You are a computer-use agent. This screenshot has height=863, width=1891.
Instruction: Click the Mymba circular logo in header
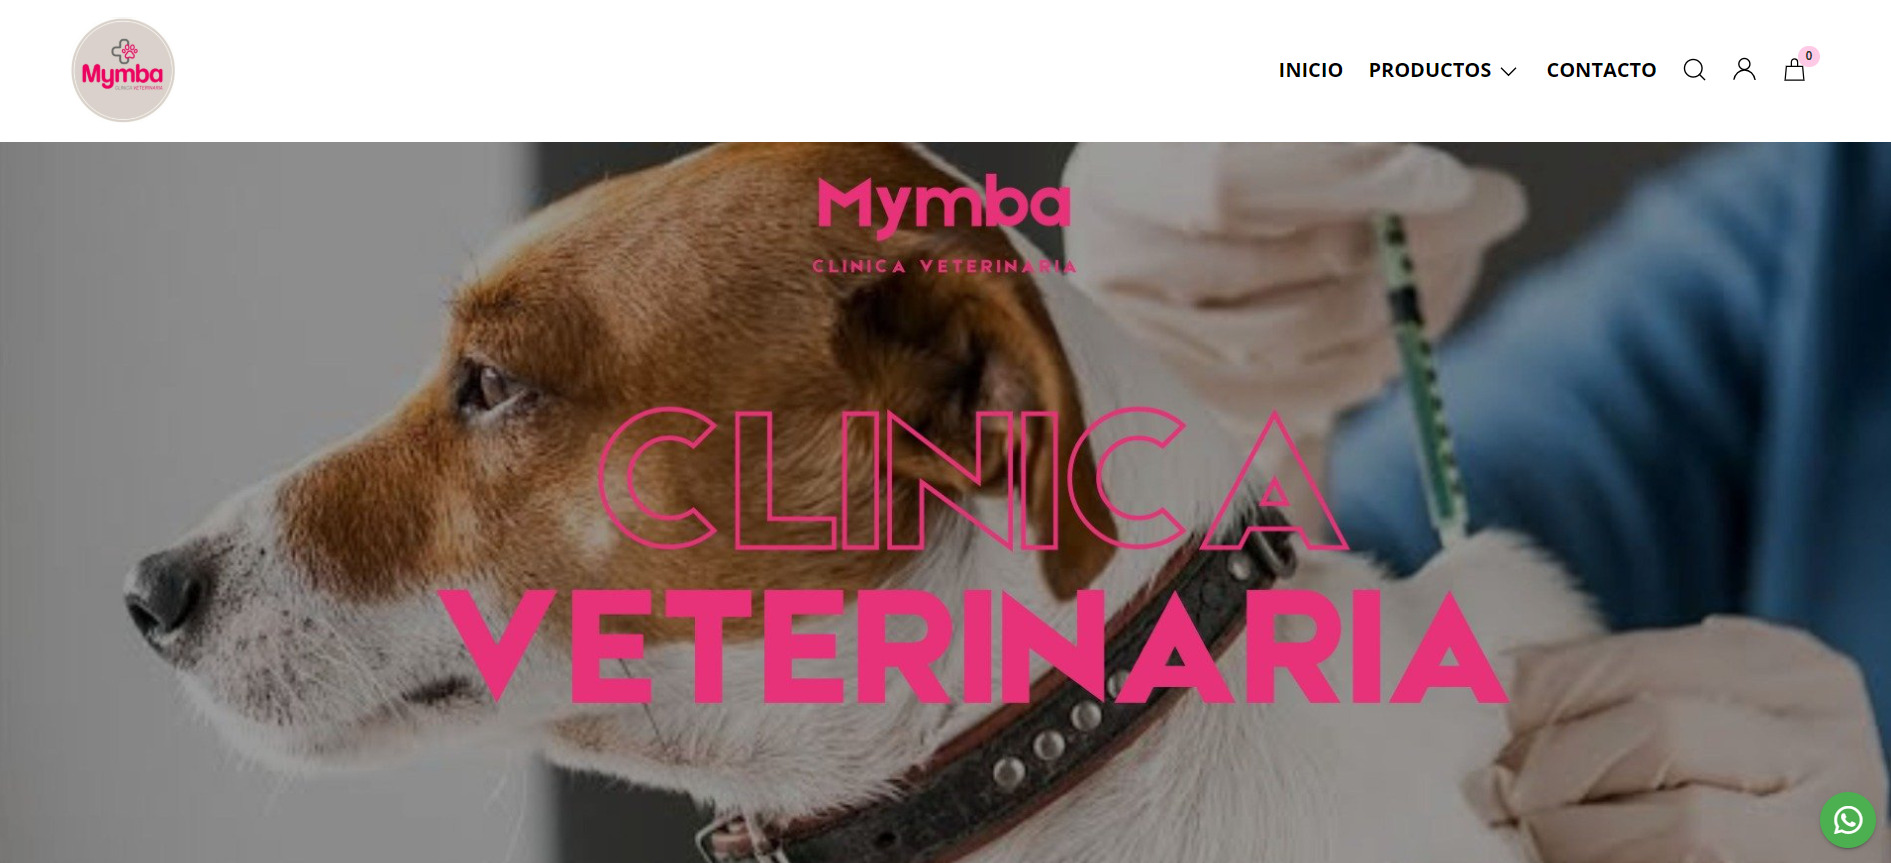pyautogui.click(x=123, y=70)
